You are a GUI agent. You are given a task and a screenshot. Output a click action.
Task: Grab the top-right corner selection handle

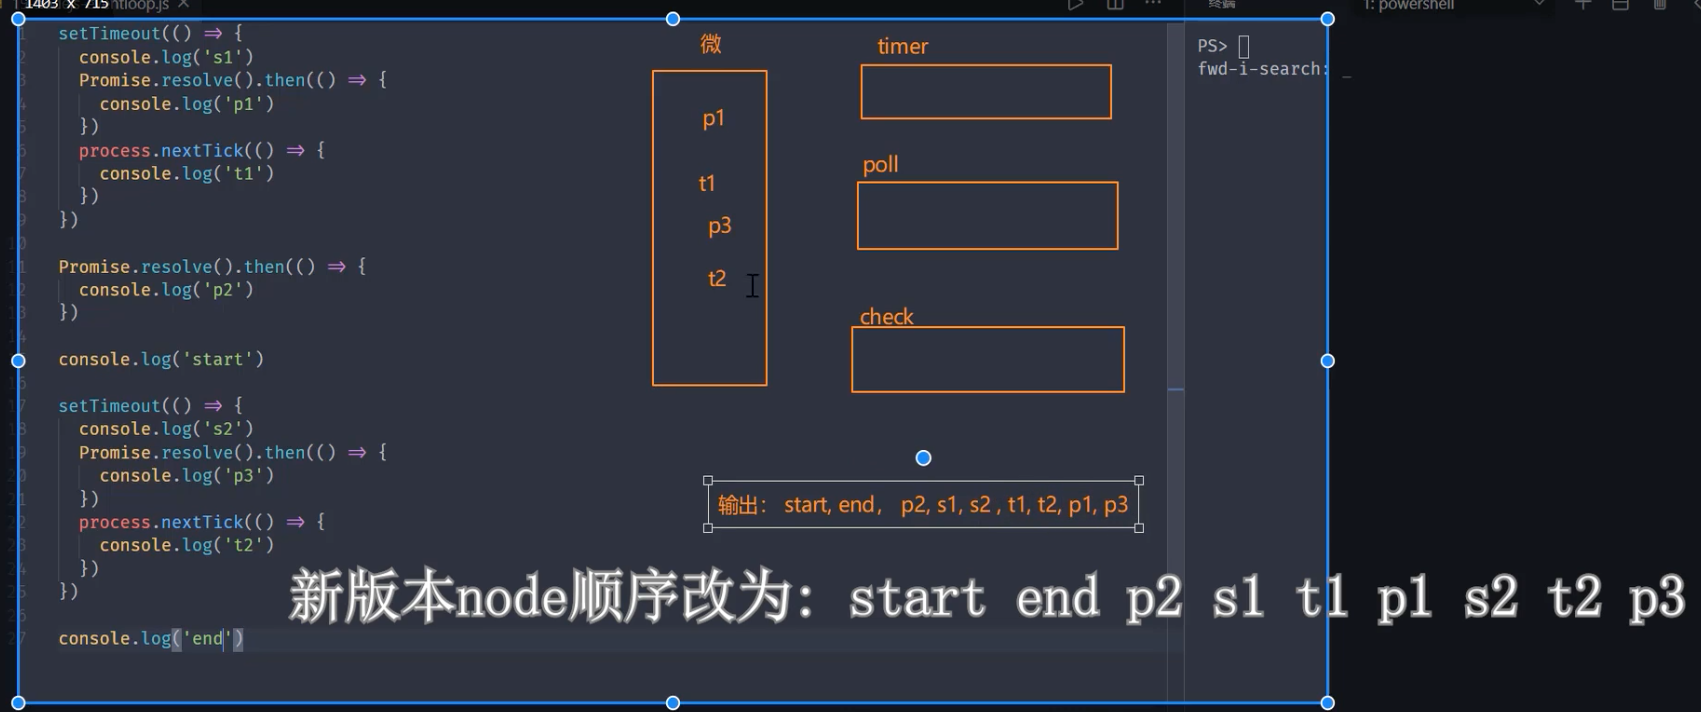1327,19
